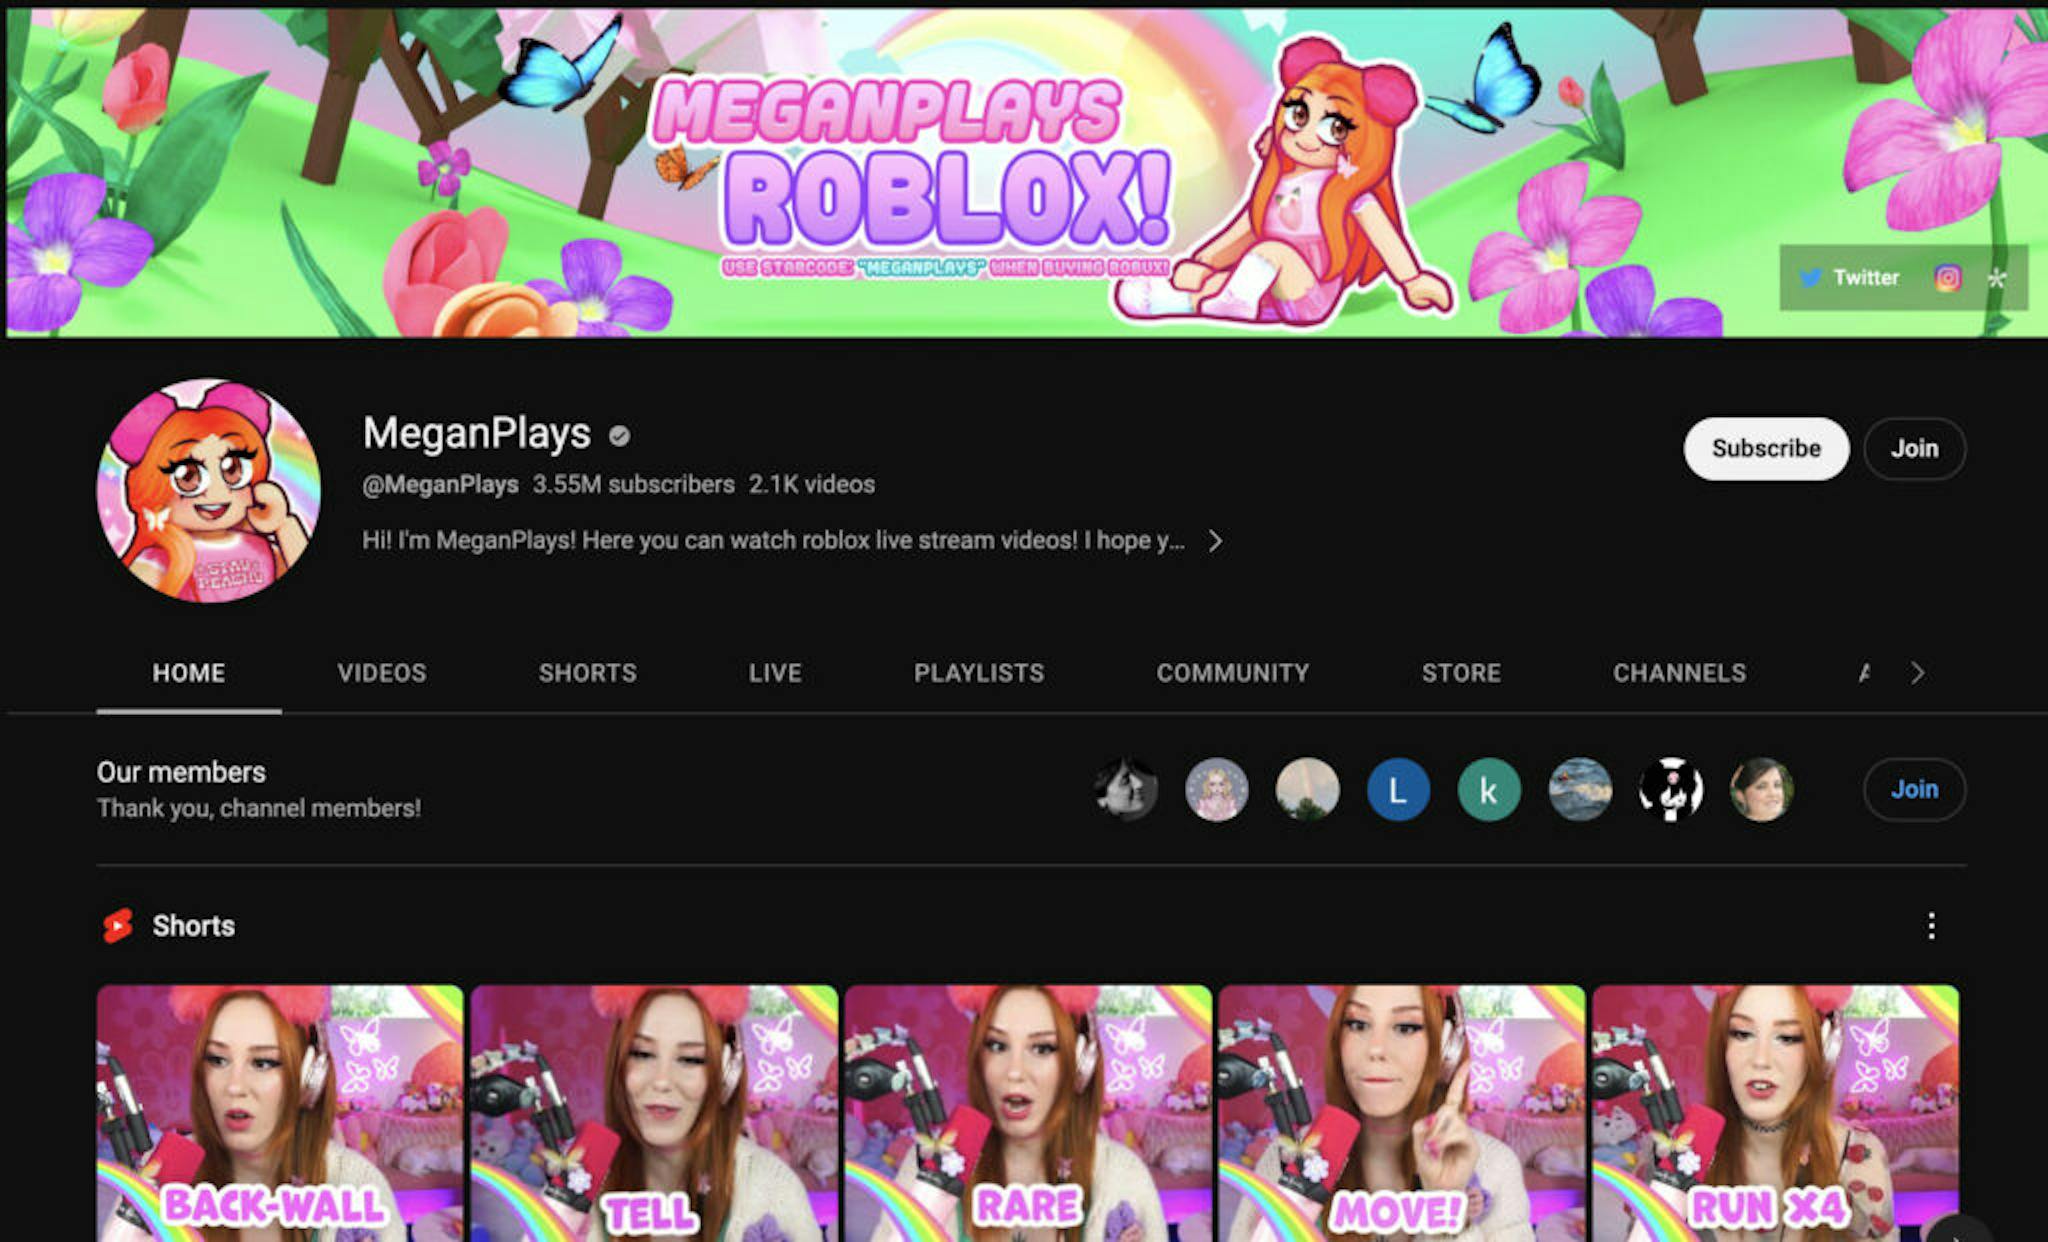
Task: Open the RARE short thumbnail
Action: 1028,1113
